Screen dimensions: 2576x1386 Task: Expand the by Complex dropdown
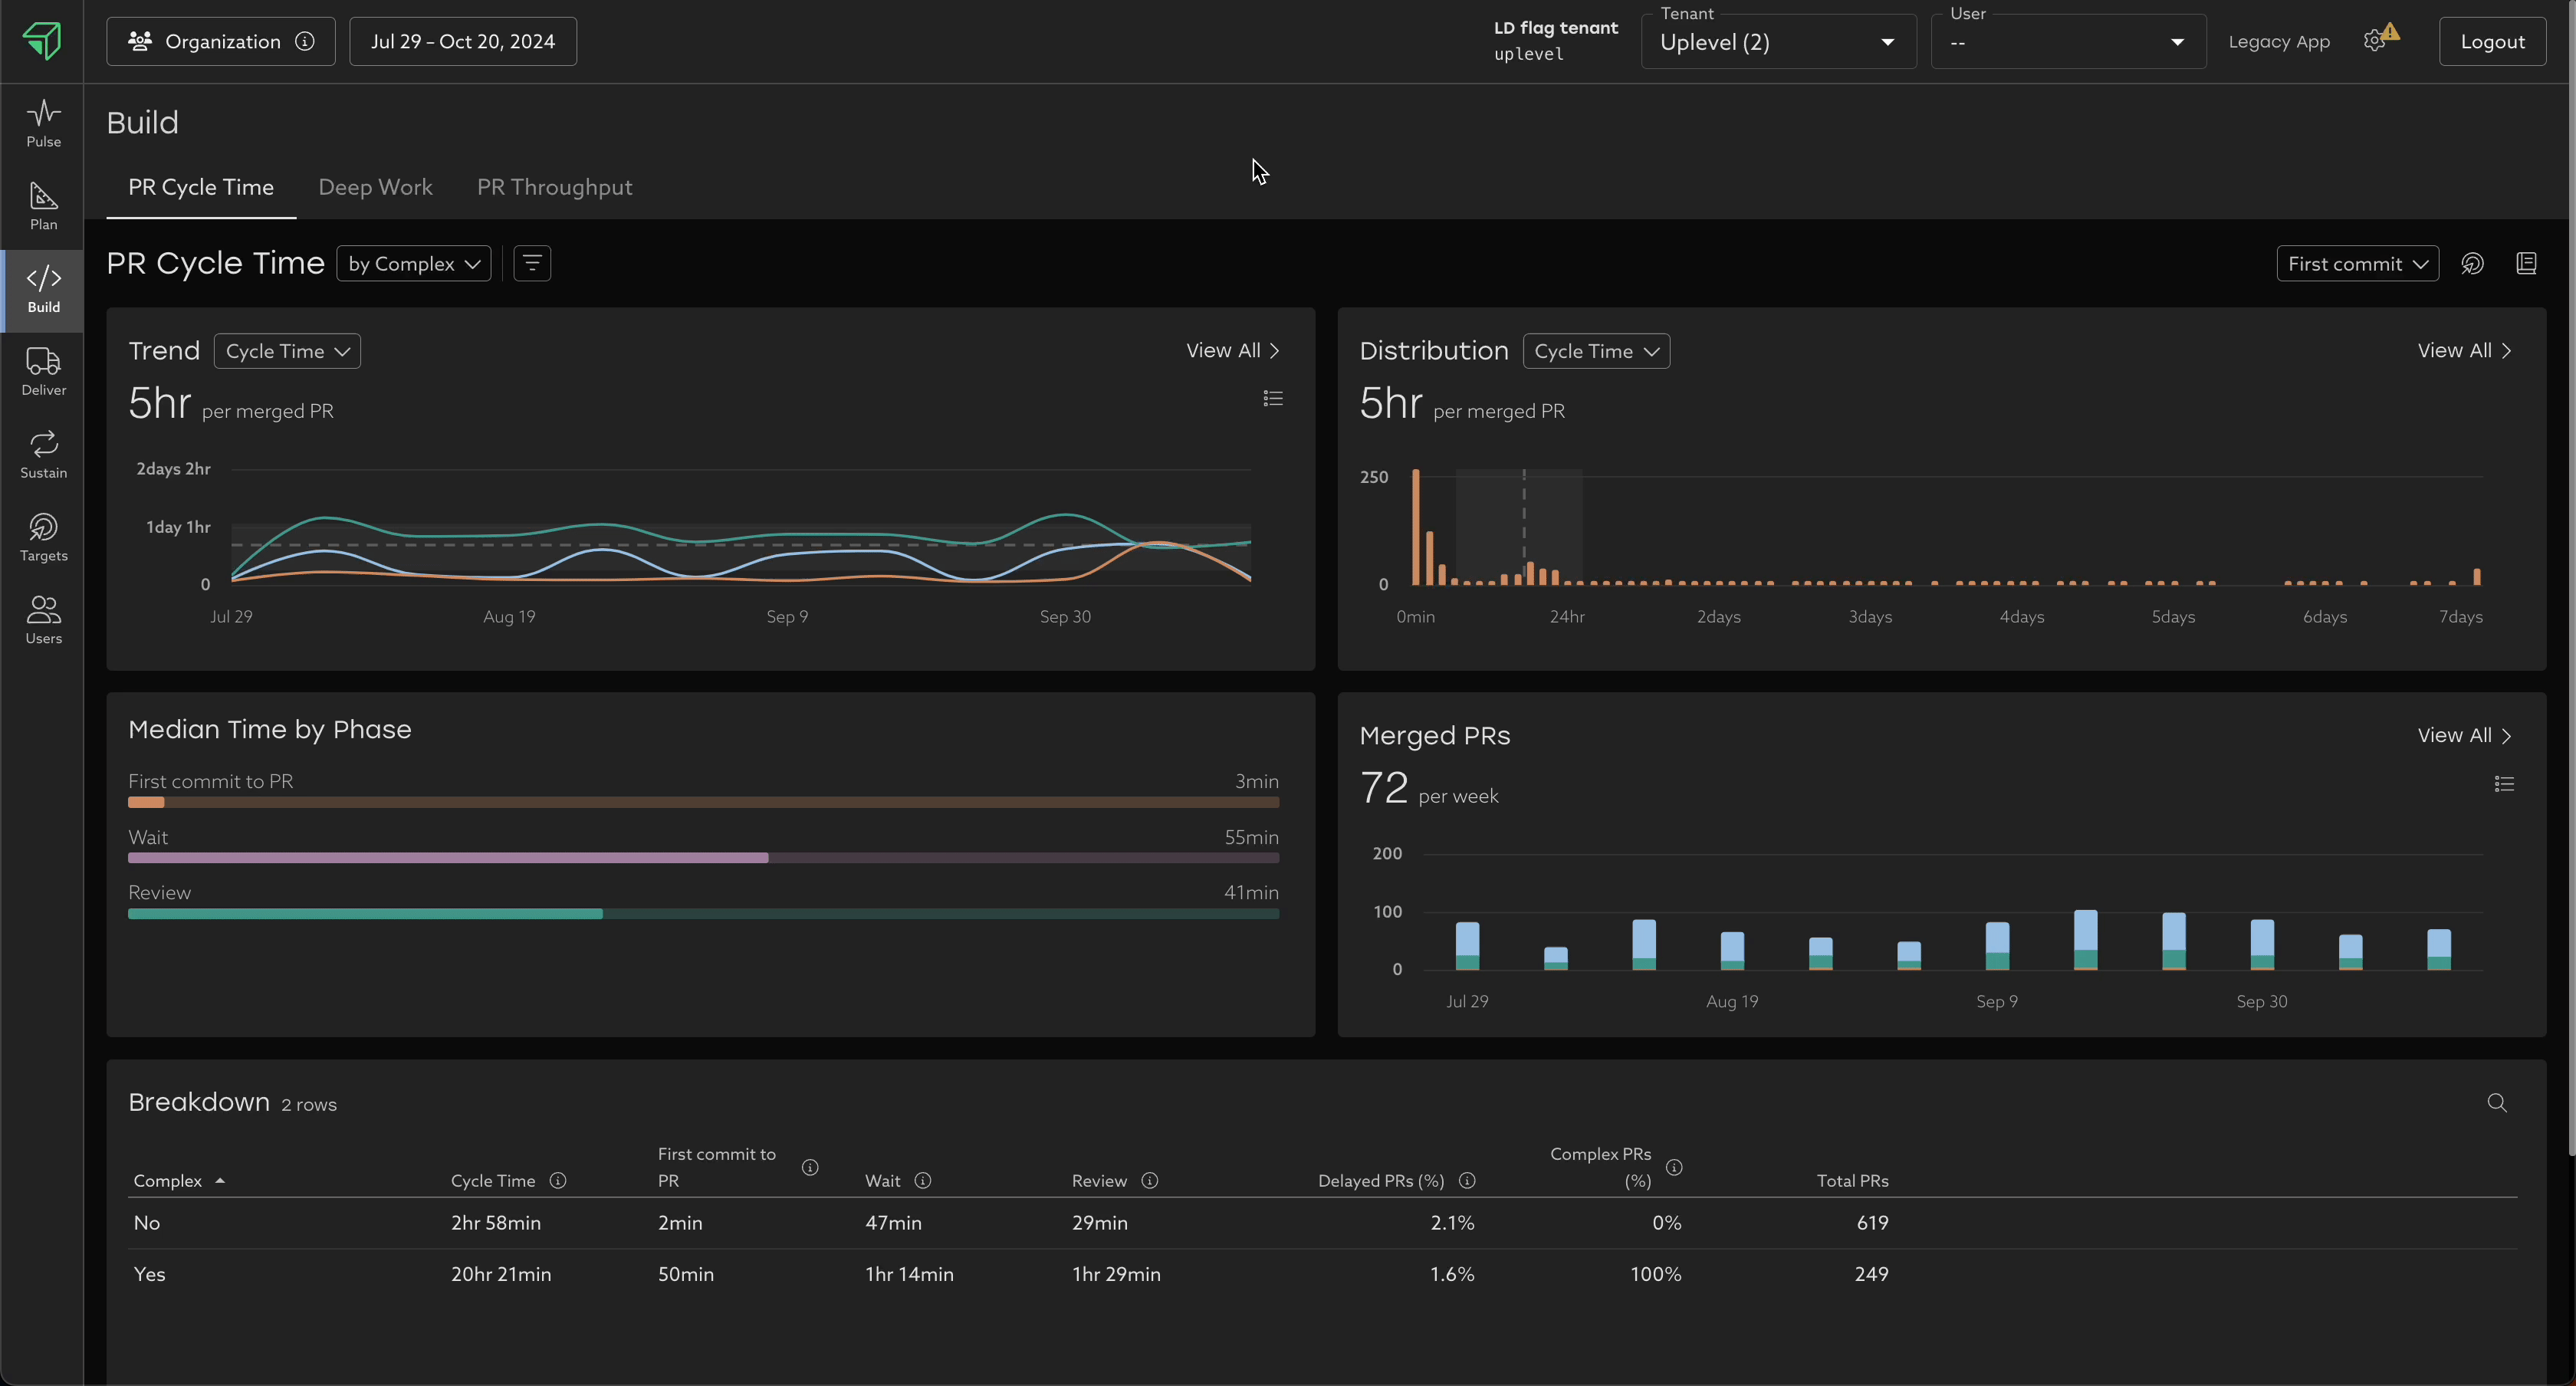[x=413, y=264]
